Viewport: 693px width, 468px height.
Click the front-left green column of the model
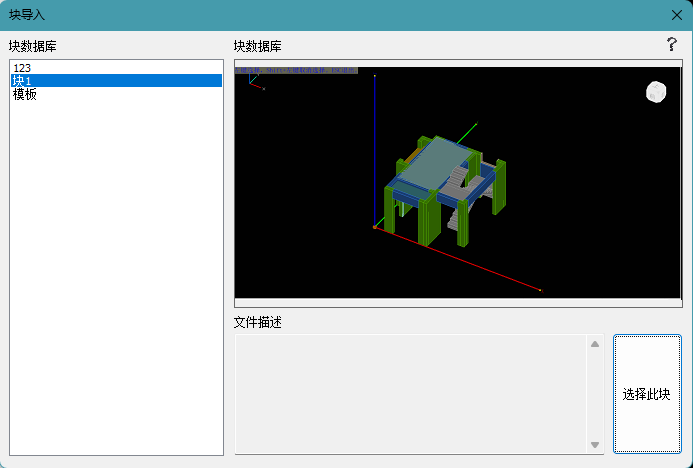click(389, 212)
